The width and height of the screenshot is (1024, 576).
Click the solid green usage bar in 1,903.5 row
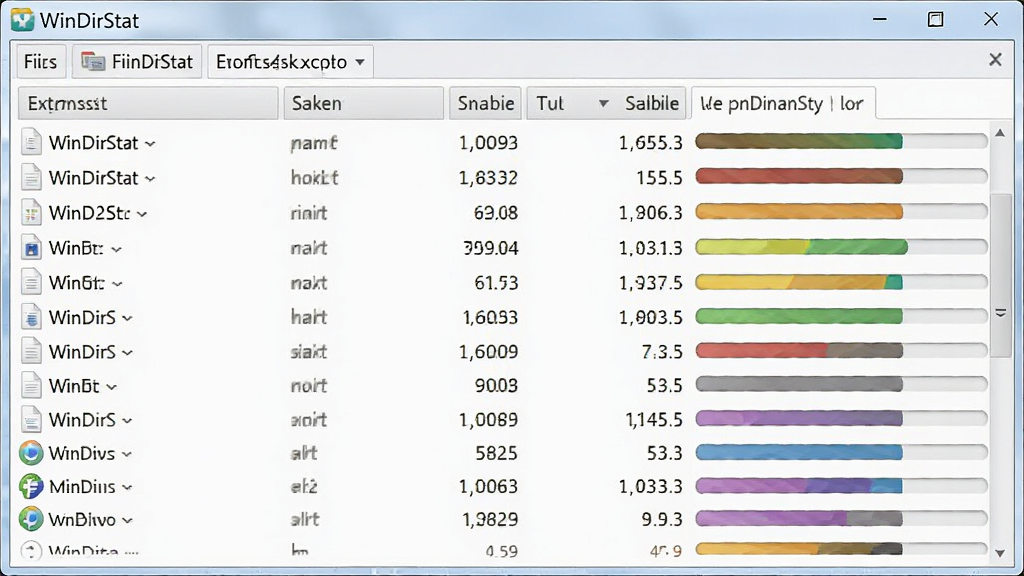(799, 317)
